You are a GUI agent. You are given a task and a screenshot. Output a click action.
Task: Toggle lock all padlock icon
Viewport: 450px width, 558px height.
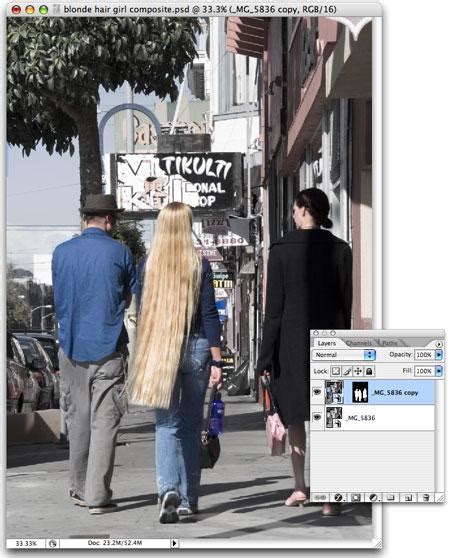[x=369, y=371]
